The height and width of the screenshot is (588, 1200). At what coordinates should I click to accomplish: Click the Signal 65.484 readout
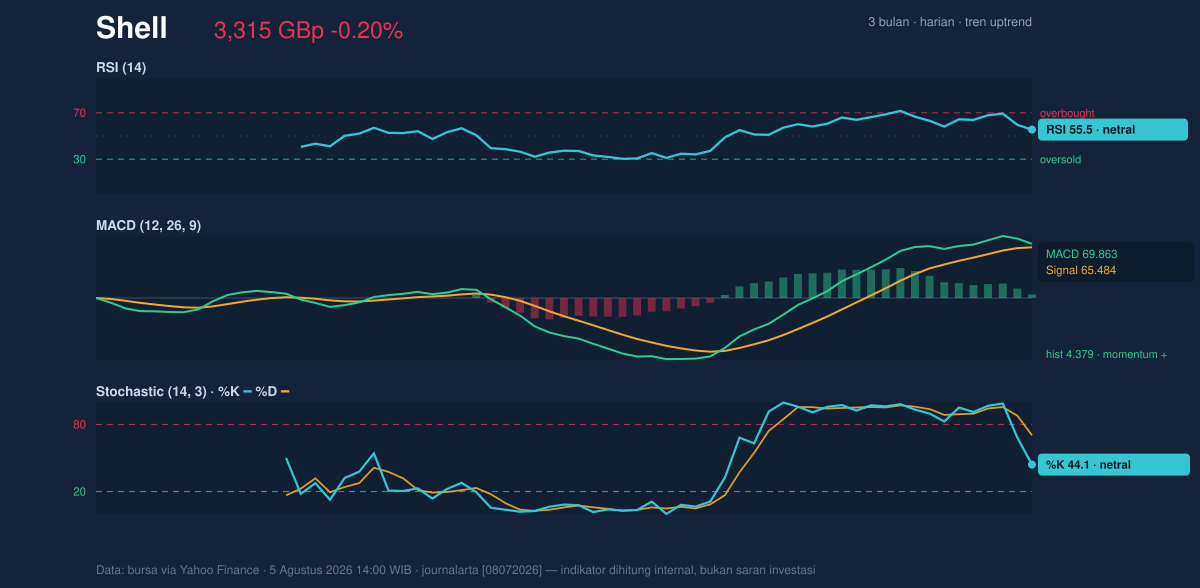click(1081, 270)
